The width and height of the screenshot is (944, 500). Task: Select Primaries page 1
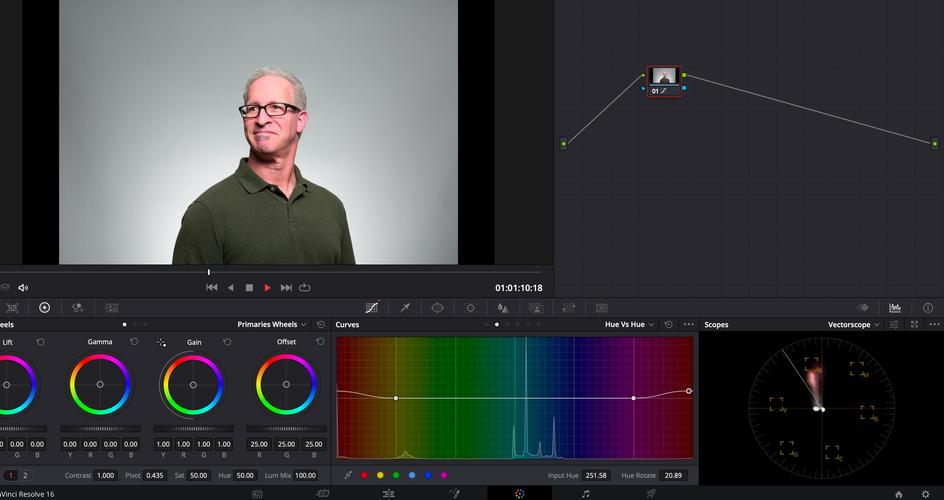(x=10, y=475)
